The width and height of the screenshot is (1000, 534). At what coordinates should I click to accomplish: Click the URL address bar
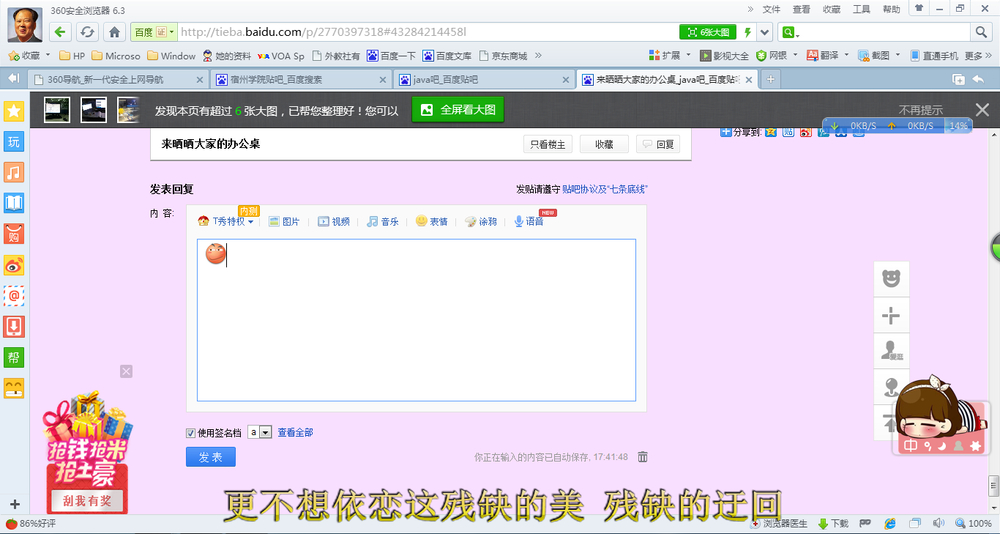(x=427, y=32)
